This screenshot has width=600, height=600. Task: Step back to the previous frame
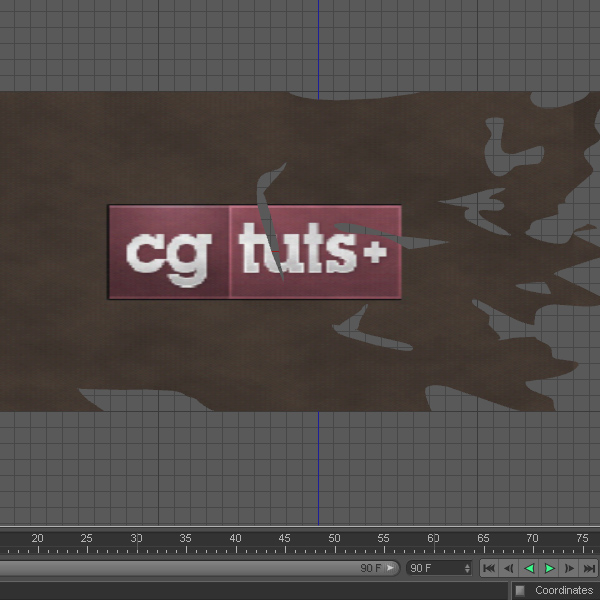(x=509, y=568)
